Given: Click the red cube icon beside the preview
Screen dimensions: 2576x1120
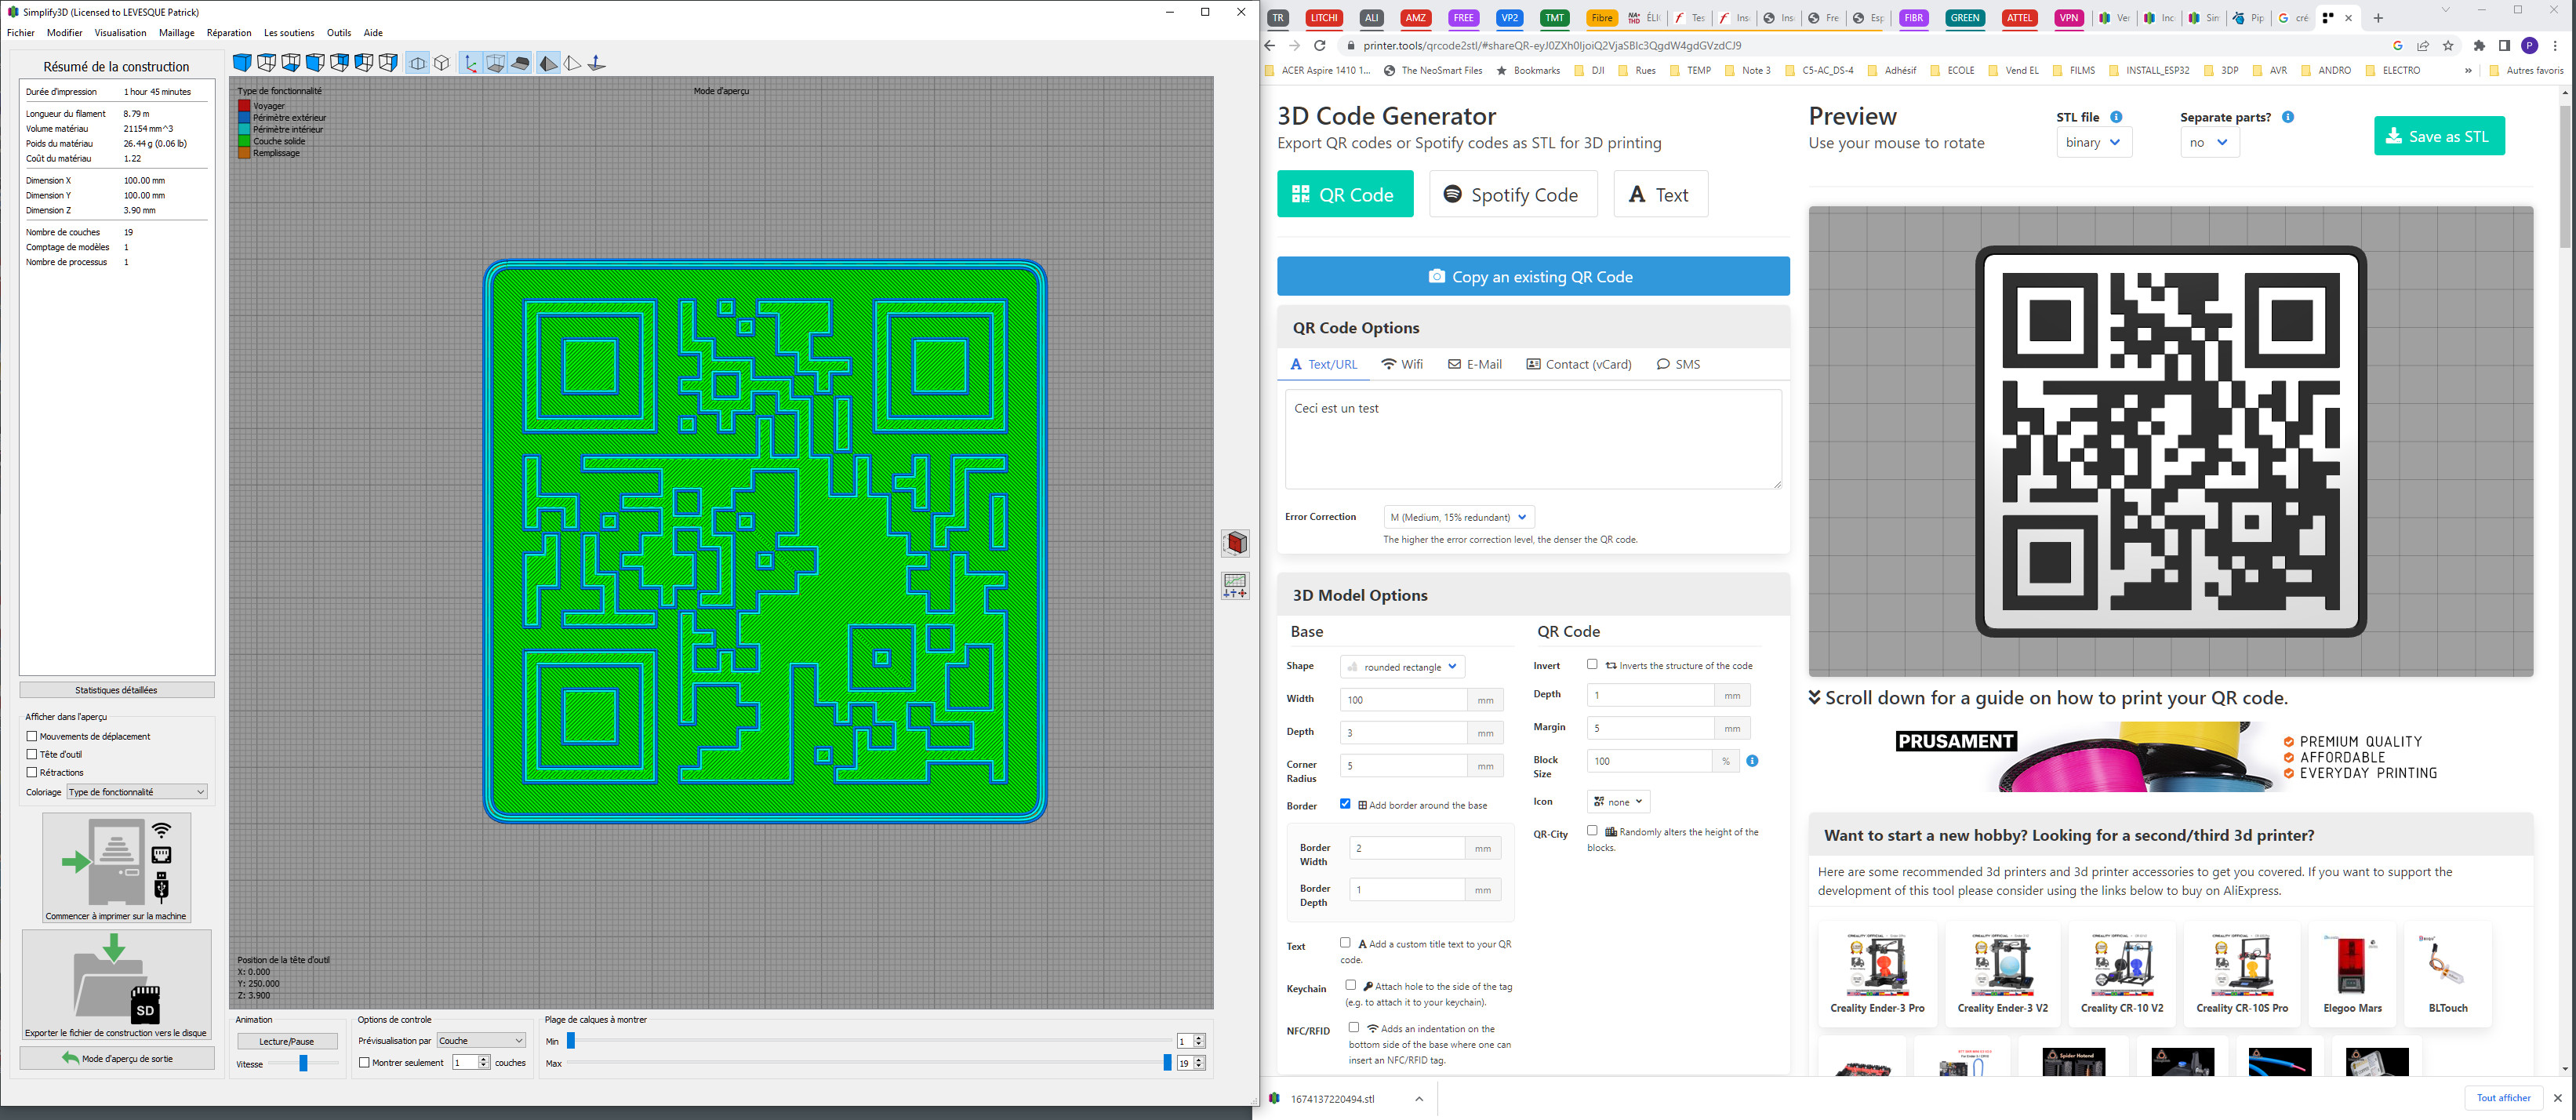Looking at the screenshot, I should pos(1236,543).
